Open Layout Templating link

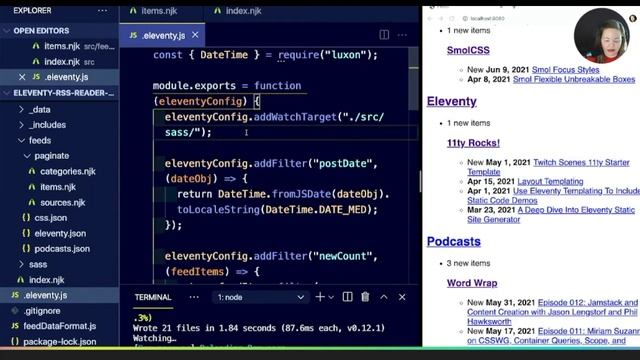[x=550, y=181]
